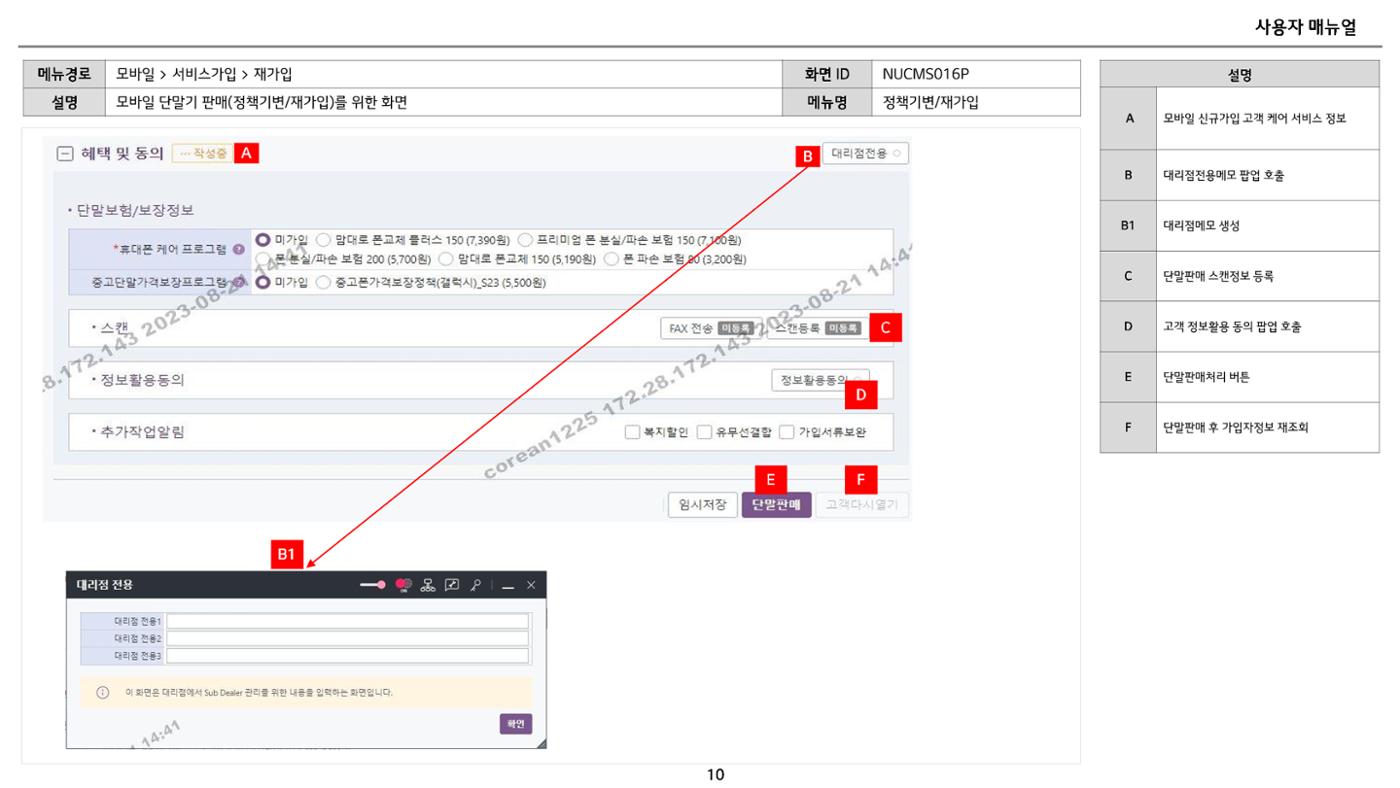Open the 대리점전용 memo button

tap(866, 154)
